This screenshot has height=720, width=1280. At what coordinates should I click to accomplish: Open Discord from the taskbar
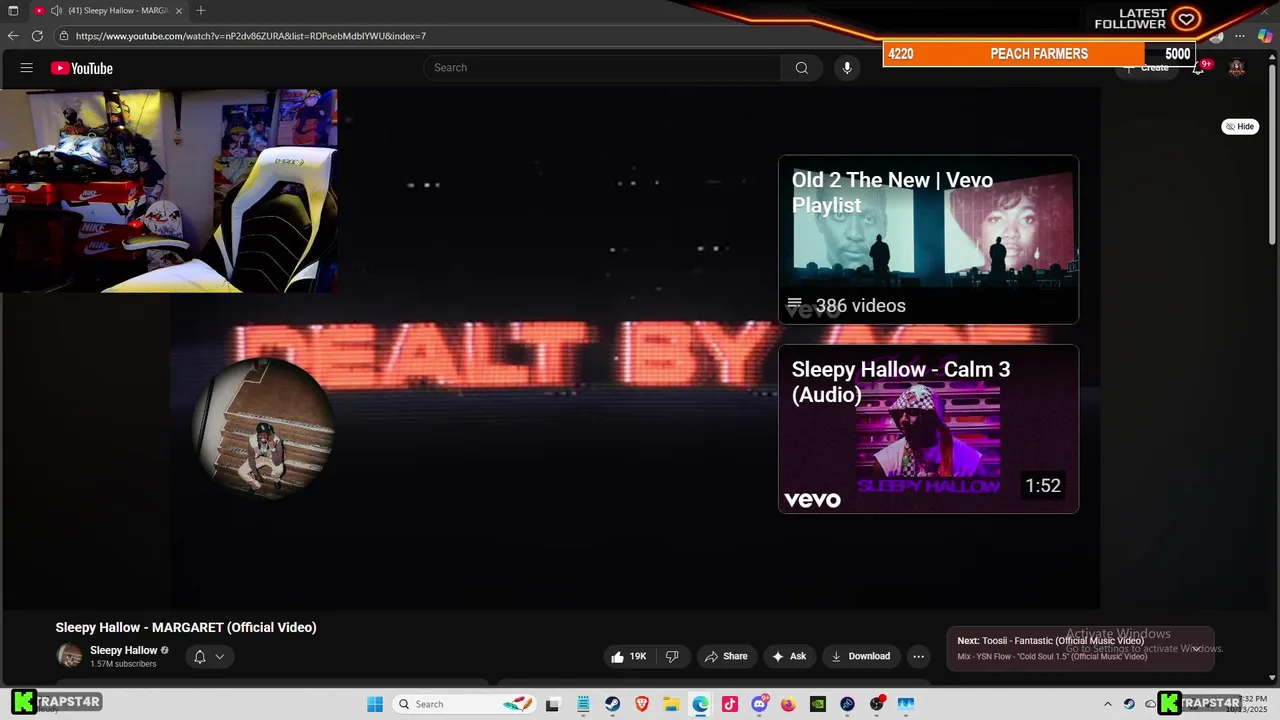(759, 704)
